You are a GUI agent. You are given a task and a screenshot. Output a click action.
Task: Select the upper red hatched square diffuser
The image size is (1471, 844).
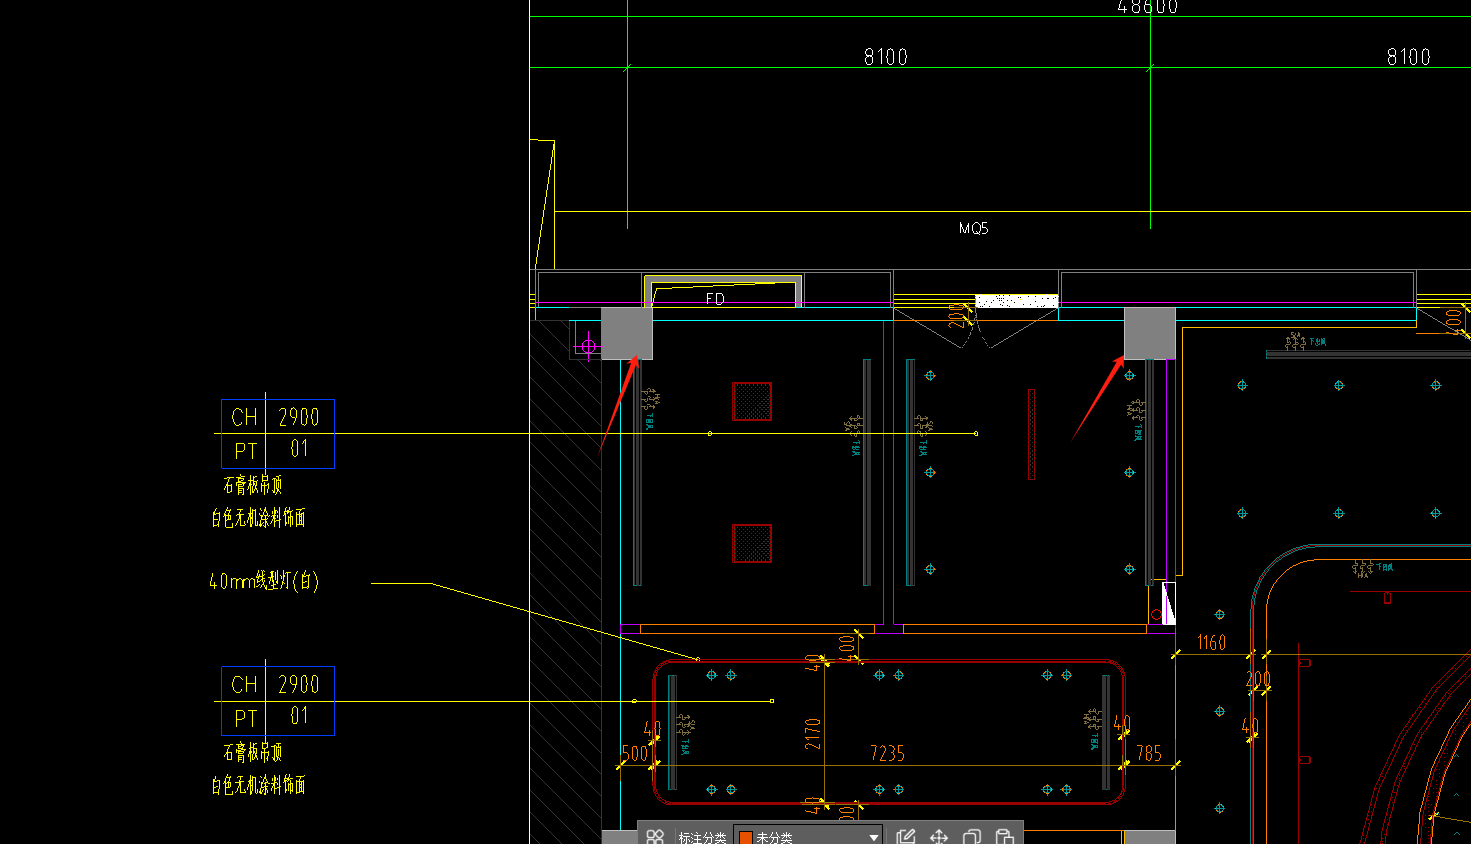click(752, 401)
